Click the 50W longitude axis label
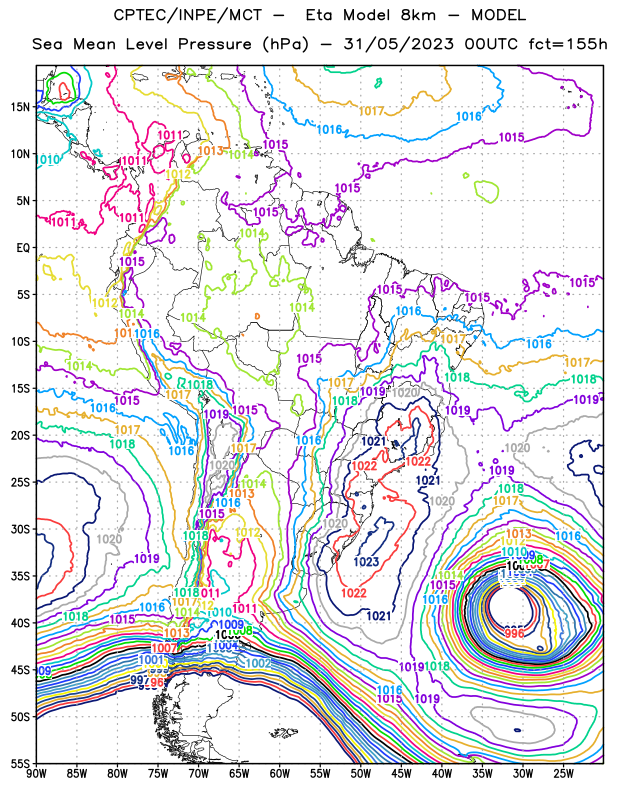Viewport: 618px width, 800px height. [x=360, y=773]
